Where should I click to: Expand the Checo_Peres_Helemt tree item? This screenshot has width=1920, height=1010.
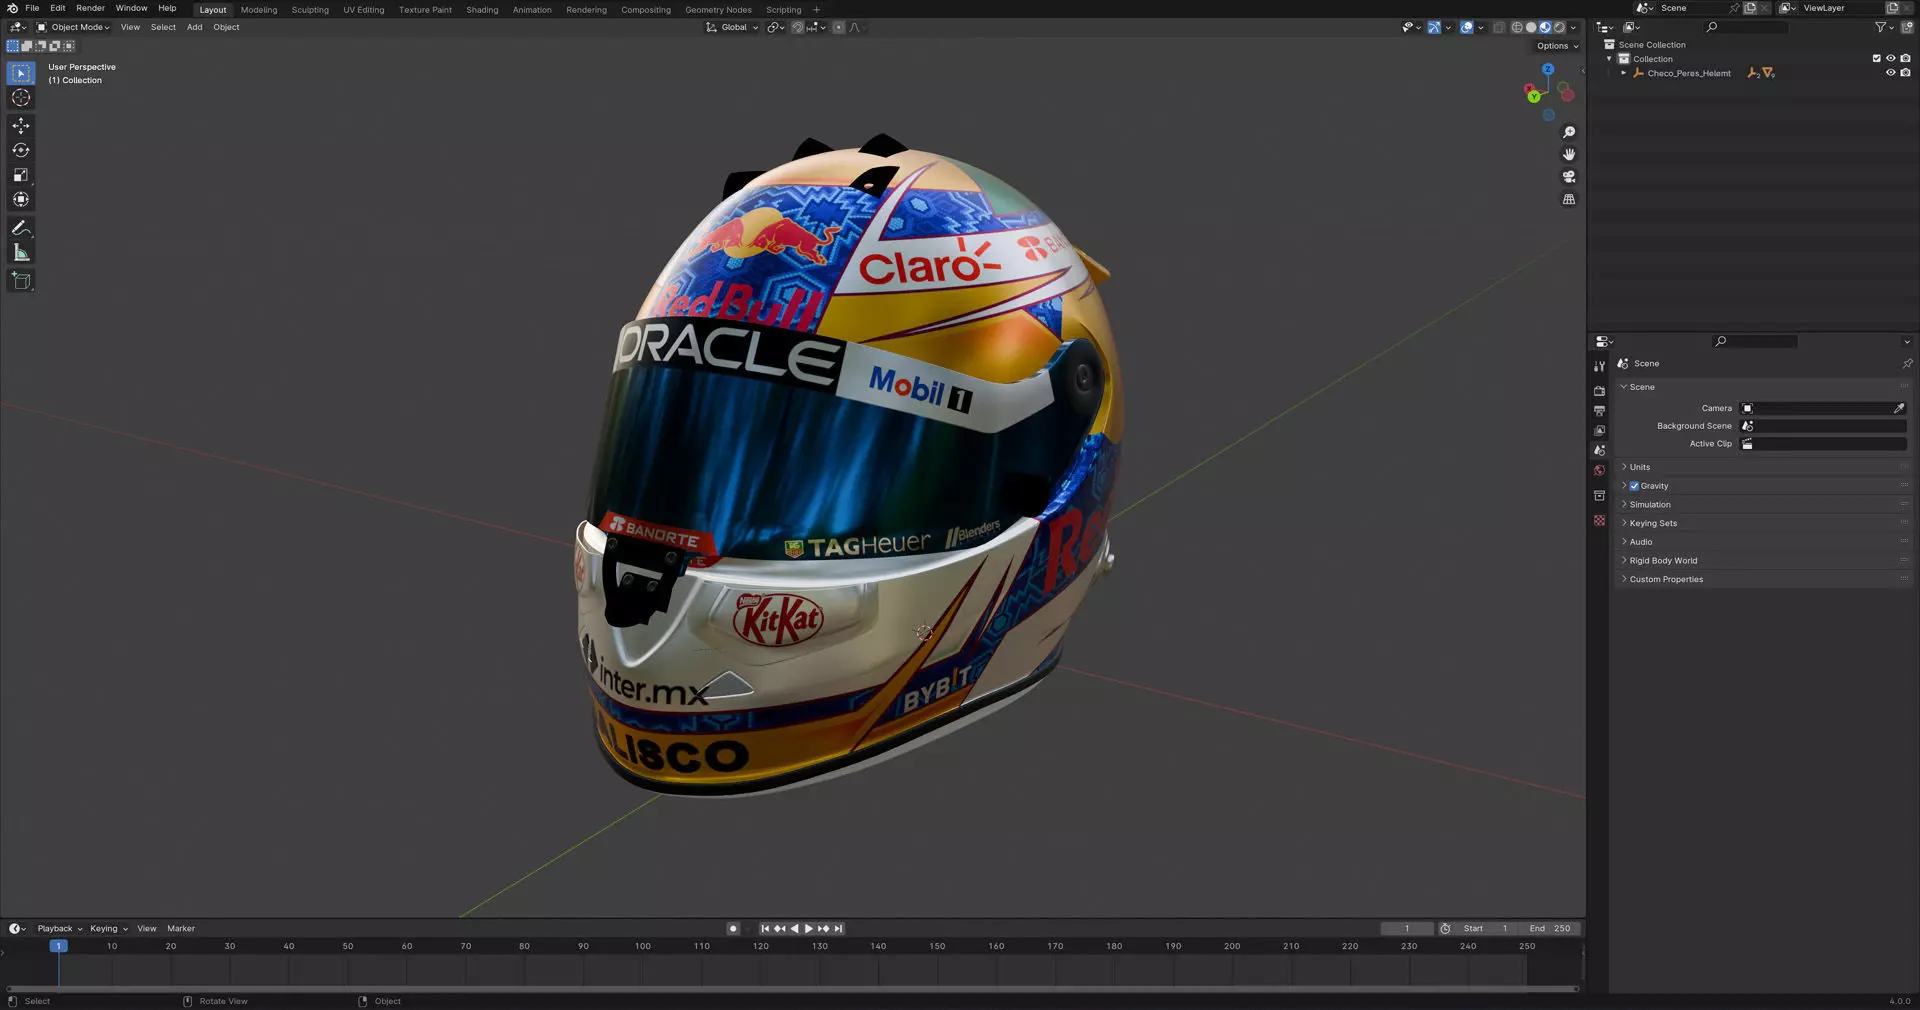[x=1623, y=73]
